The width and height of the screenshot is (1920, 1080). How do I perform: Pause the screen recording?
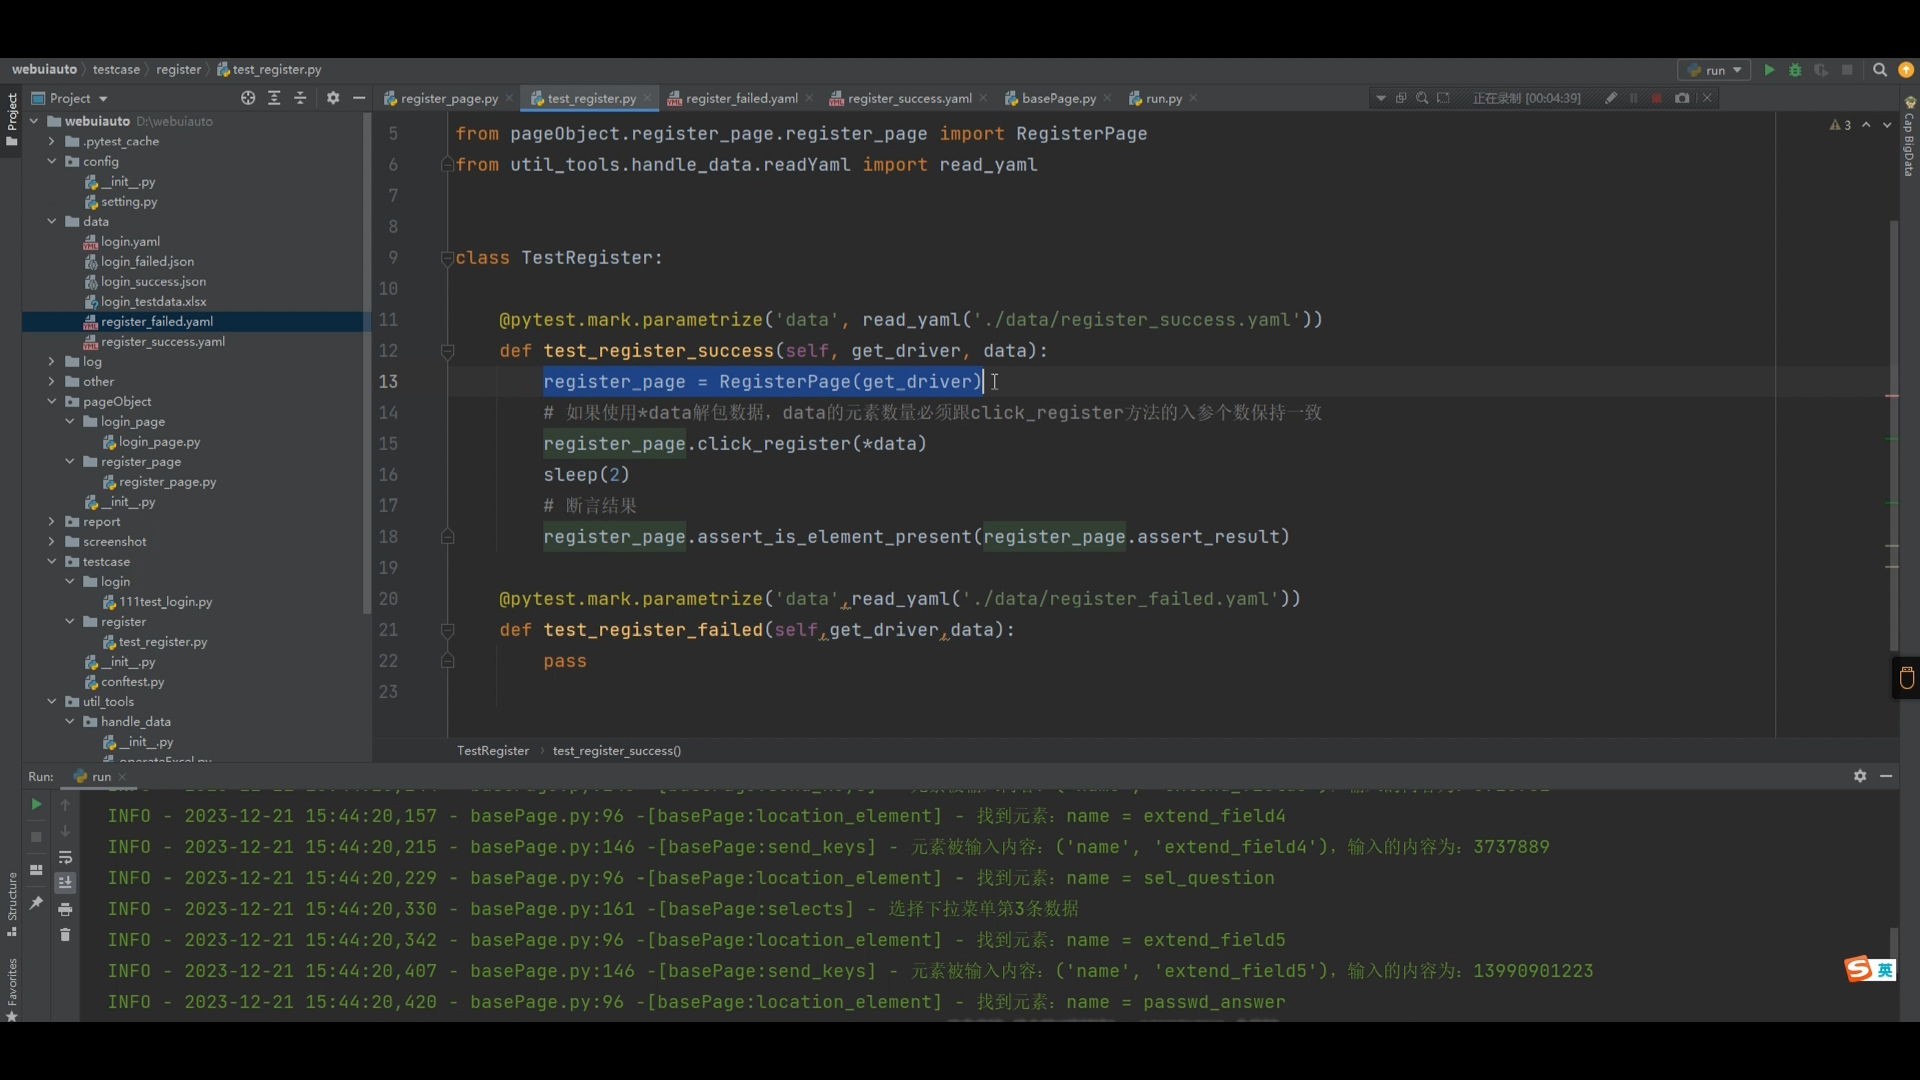coord(1634,98)
